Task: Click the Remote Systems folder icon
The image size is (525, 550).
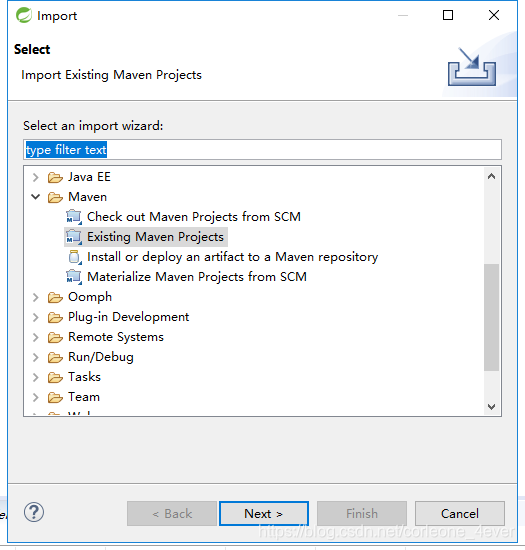Action: pyautogui.click(x=55, y=337)
